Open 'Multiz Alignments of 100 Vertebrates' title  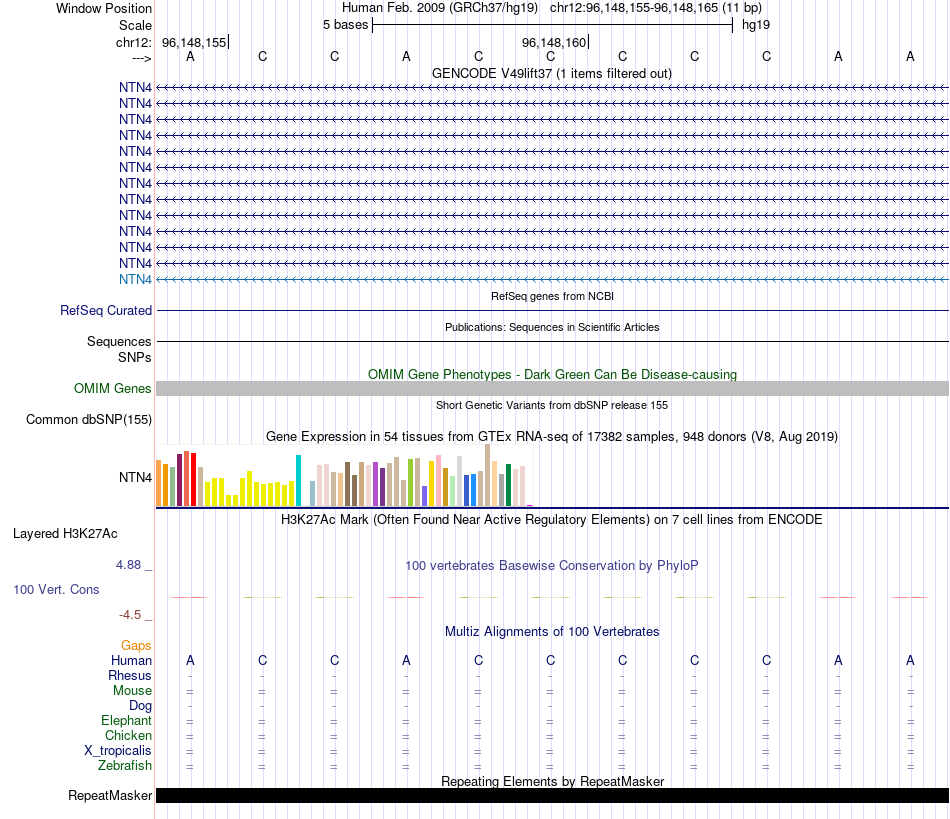[551, 632]
